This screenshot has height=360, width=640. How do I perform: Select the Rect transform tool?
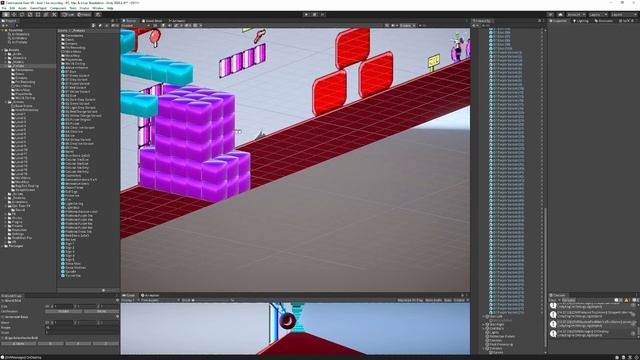[x=38, y=14]
